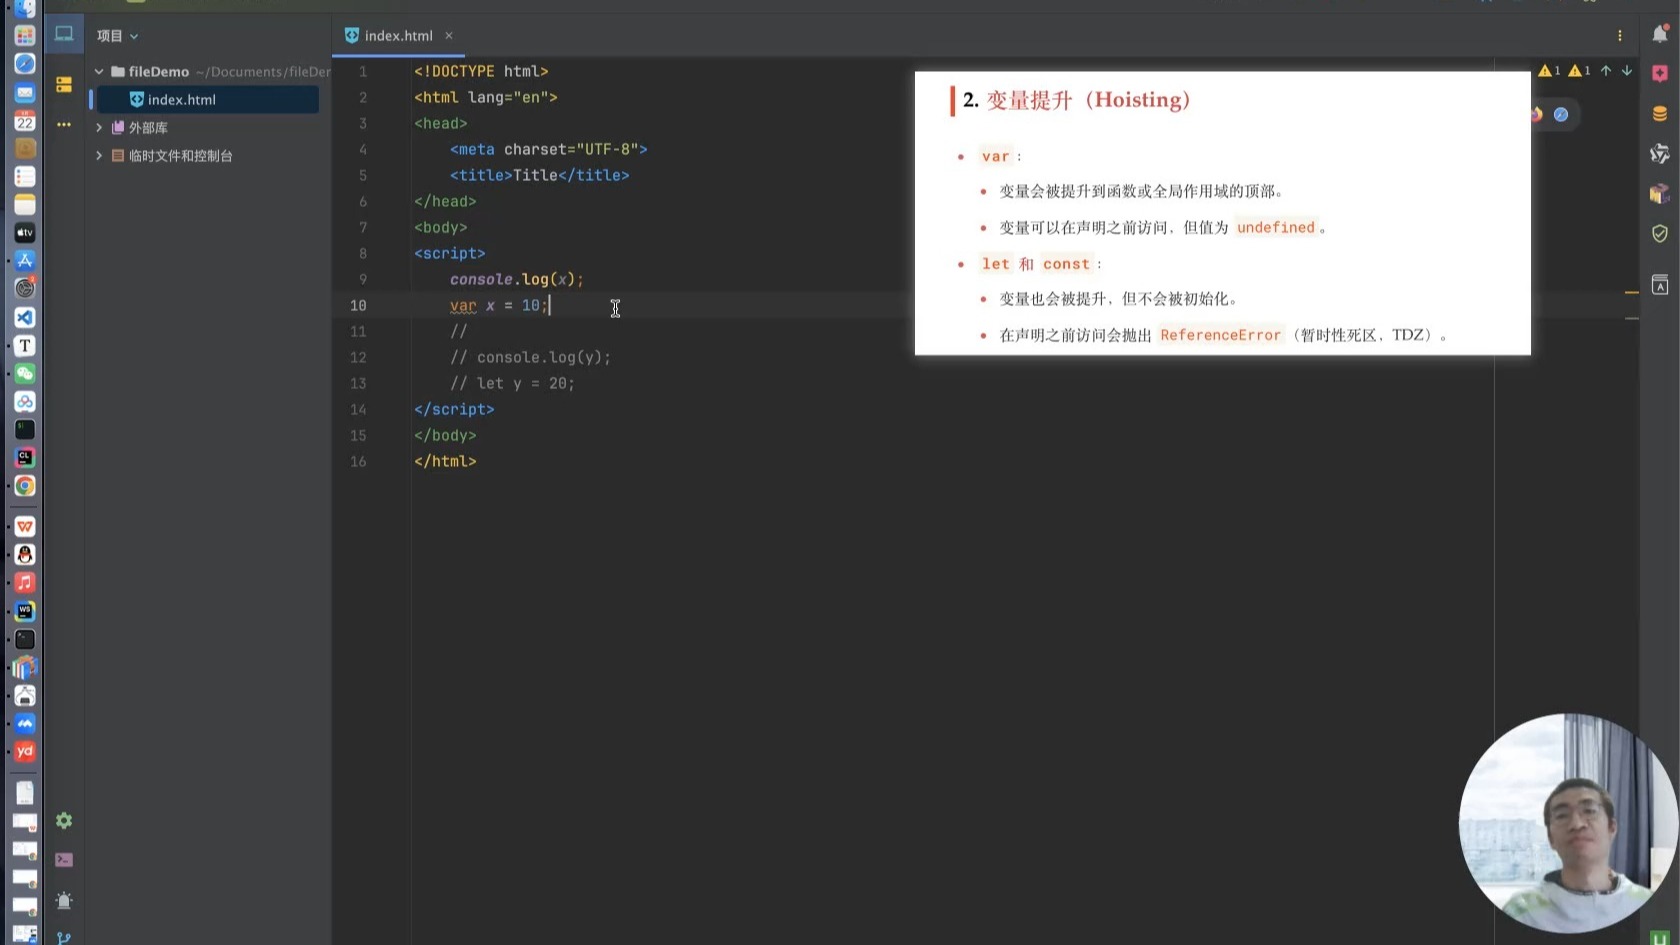
Task: Open editor tab options three-dot menu
Action: pos(1620,35)
